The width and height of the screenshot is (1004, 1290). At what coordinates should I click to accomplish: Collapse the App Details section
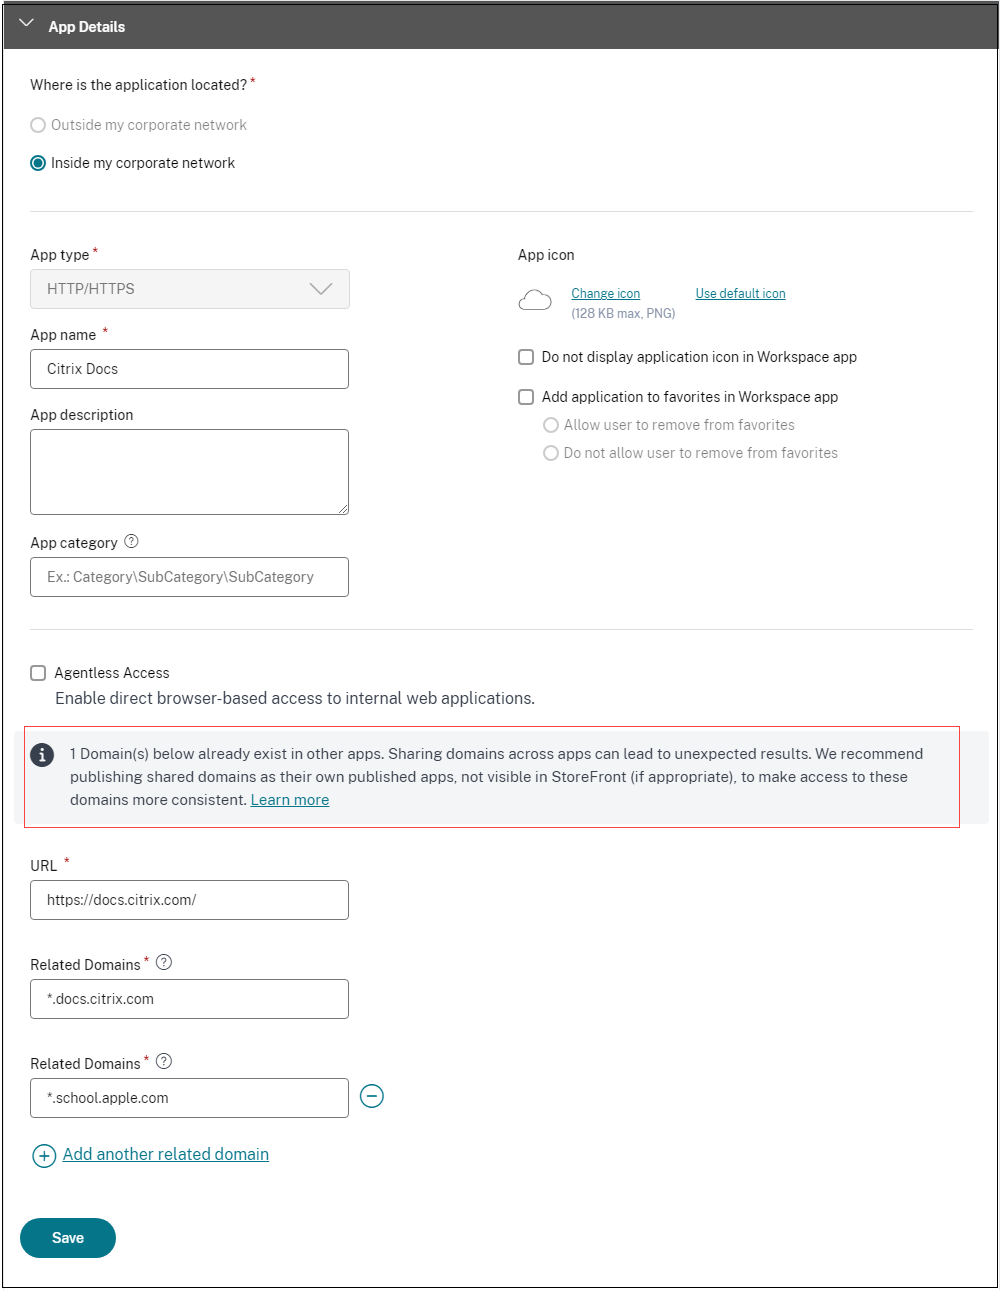(26, 23)
